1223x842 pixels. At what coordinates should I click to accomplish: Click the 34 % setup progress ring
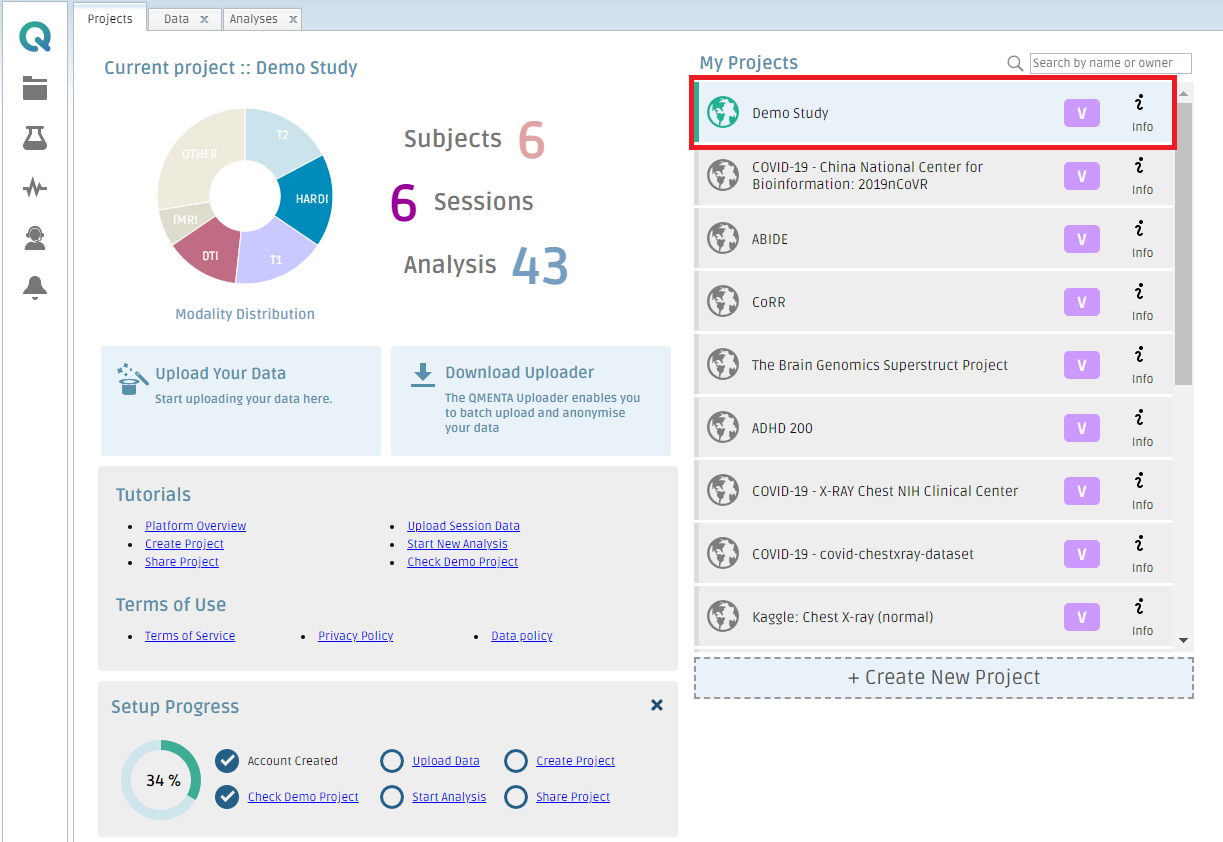(161, 780)
